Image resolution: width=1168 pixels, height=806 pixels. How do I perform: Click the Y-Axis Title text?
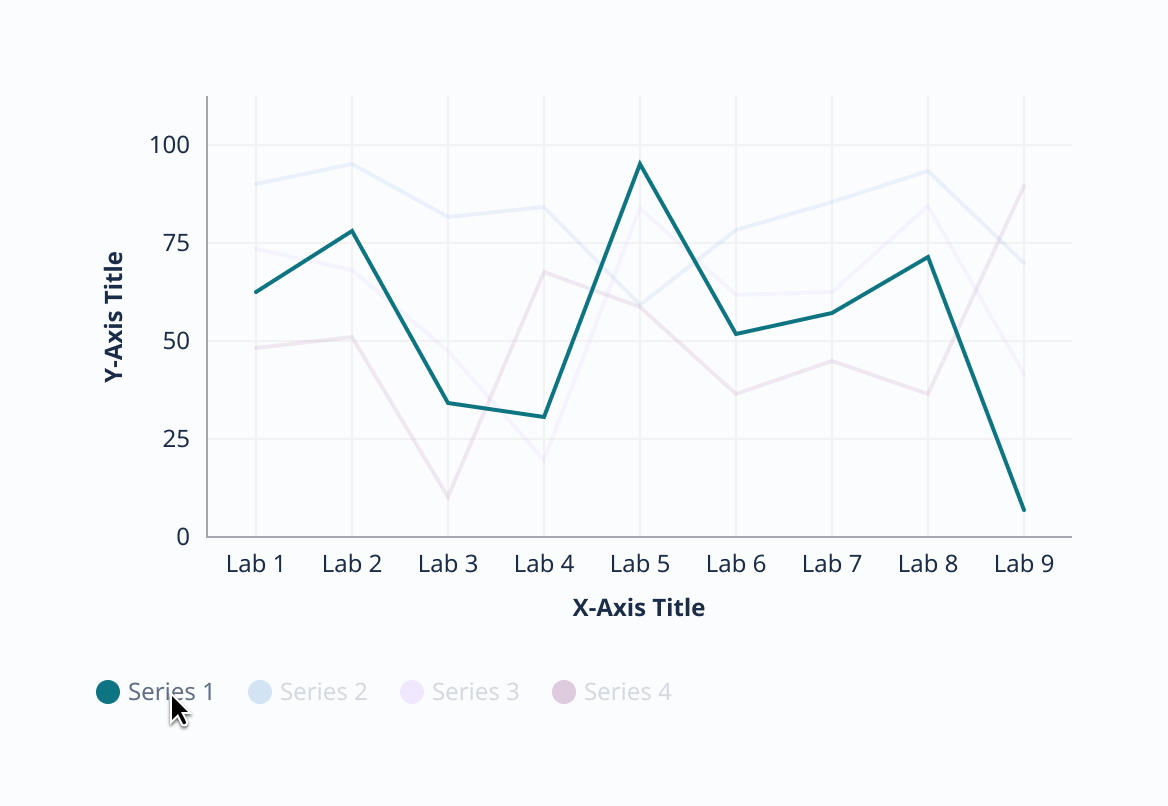point(114,317)
